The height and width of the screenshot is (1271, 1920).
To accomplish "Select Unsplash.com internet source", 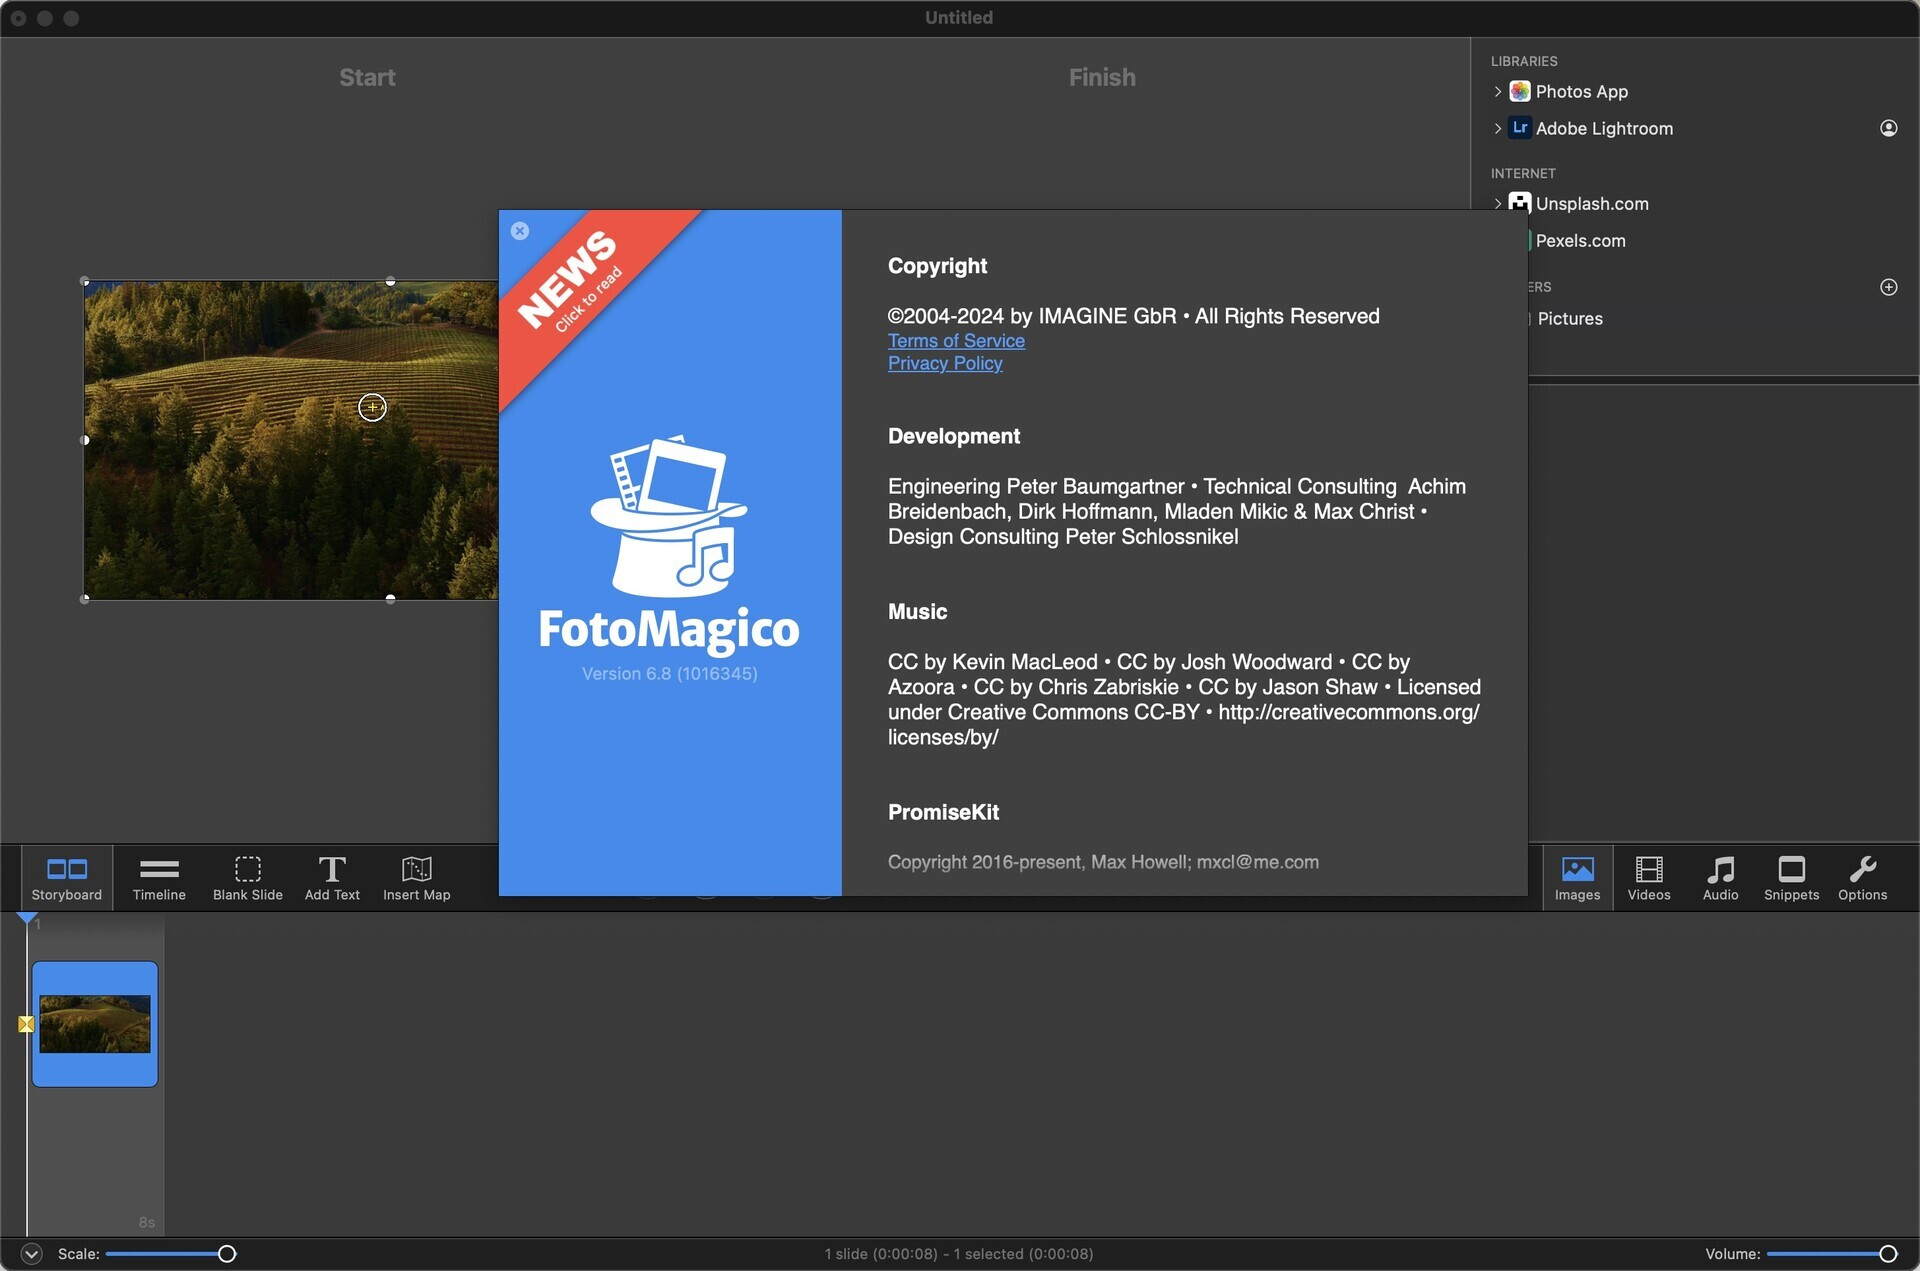I will 1592,203.
